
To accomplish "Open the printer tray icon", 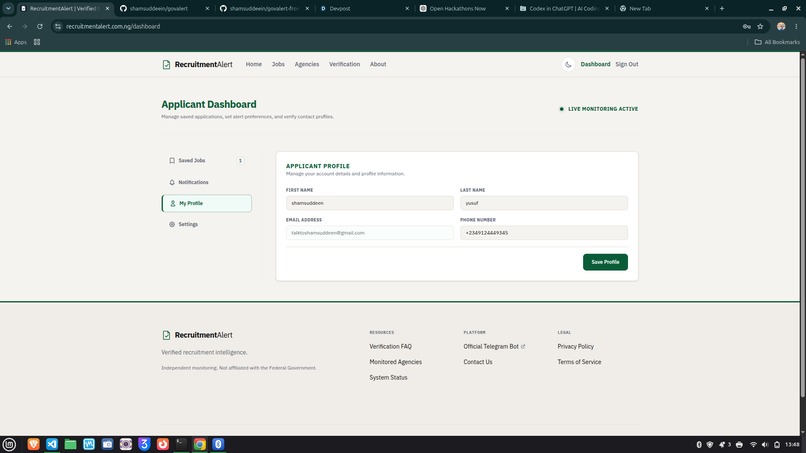I will (x=739, y=444).
